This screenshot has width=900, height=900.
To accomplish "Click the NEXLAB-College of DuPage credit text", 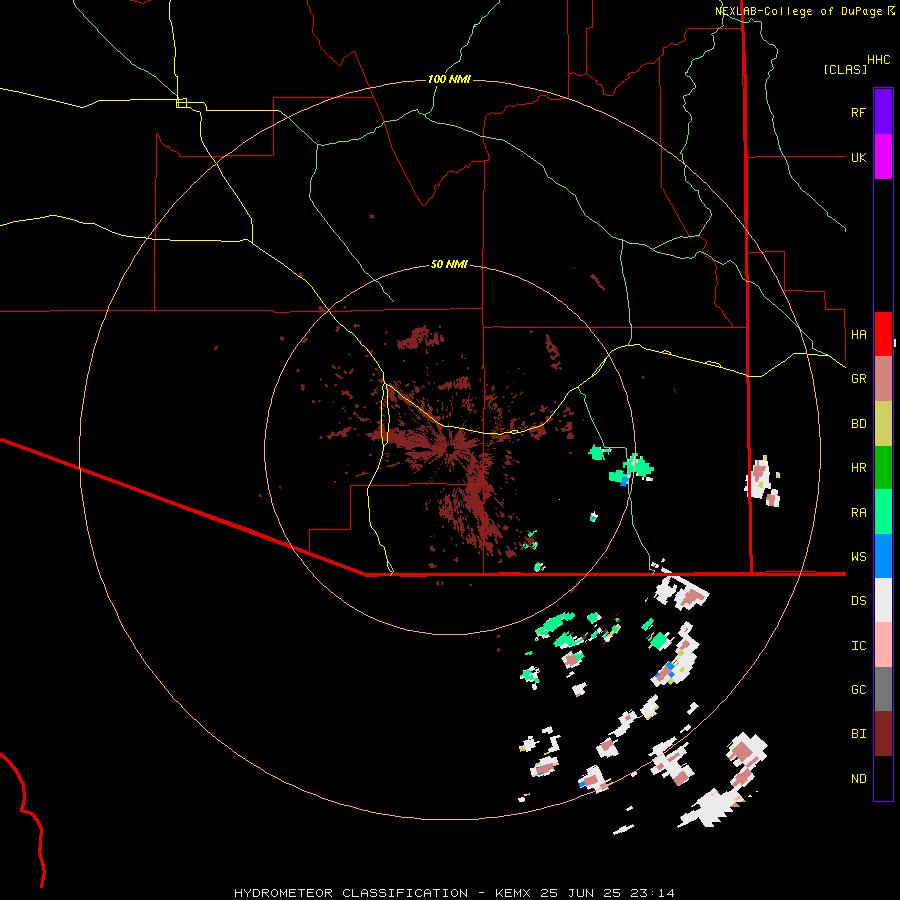I will point(804,11).
